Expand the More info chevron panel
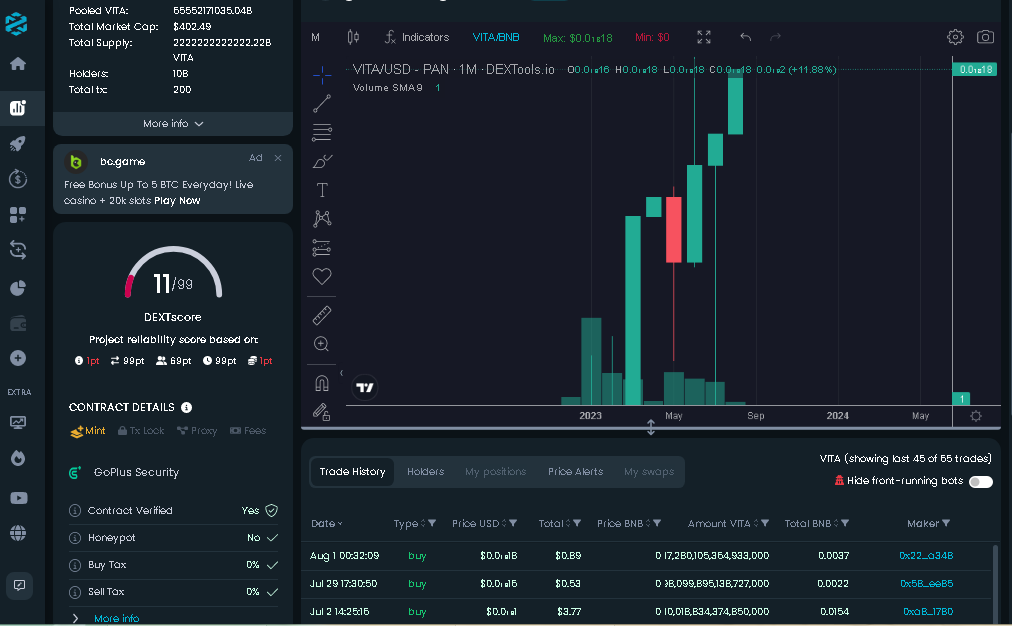This screenshot has height=626, width=1012. click(173, 123)
